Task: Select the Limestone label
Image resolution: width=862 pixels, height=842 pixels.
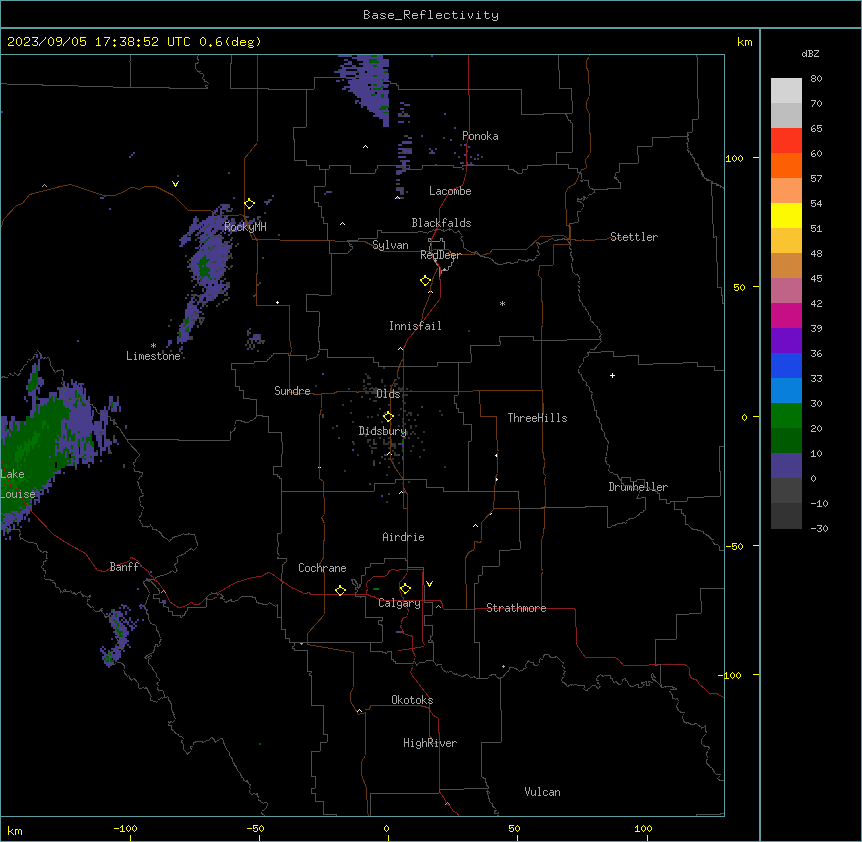Action: pos(153,356)
